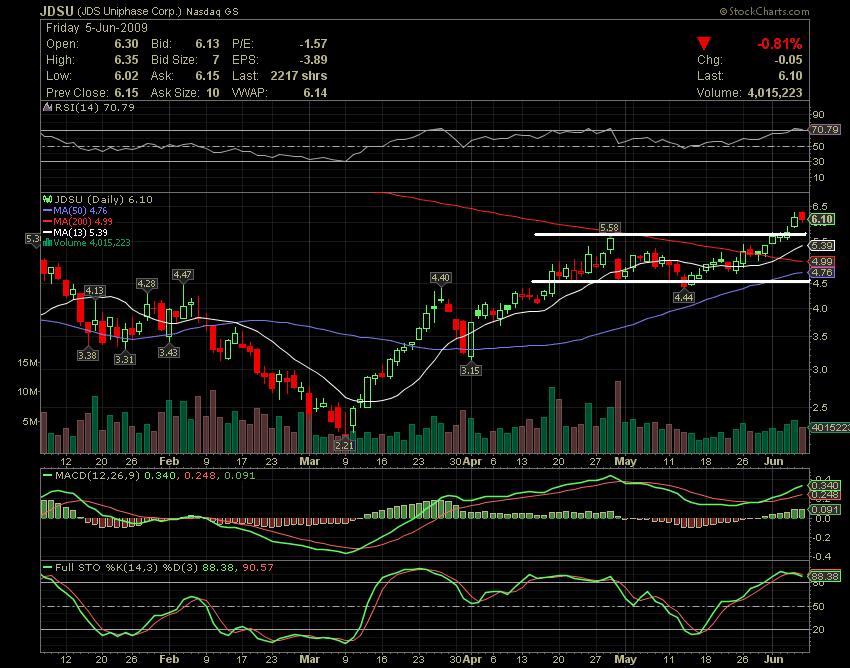Image resolution: width=850 pixels, height=668 pixels.
Task: Click the 5M volume axis label
Action: coord(30,422)
